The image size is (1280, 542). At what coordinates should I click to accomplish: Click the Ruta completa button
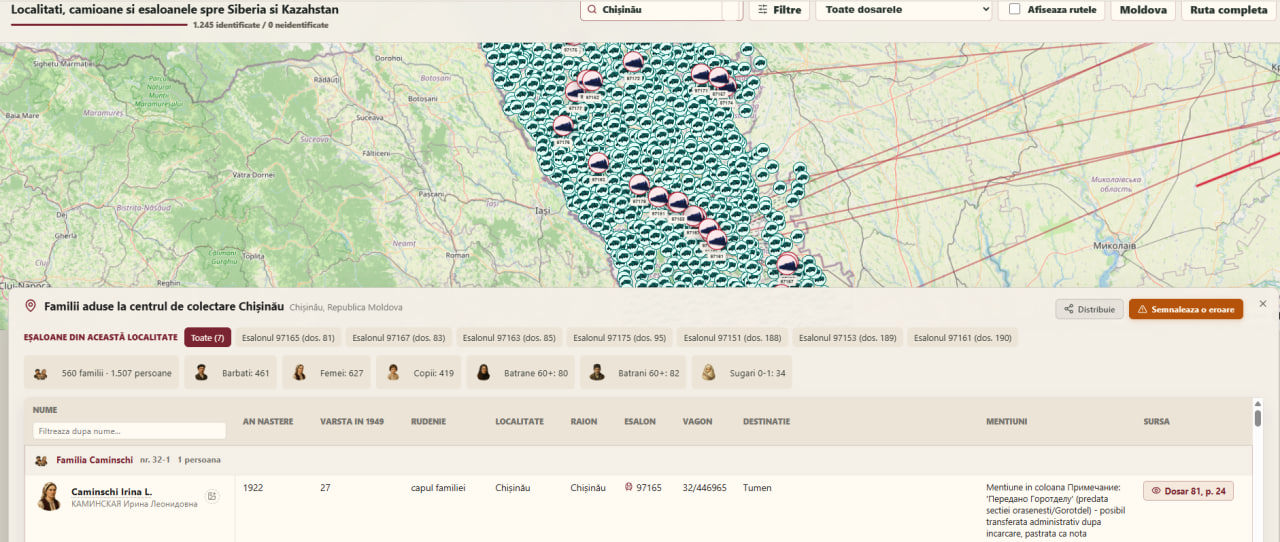(1229, 10)
